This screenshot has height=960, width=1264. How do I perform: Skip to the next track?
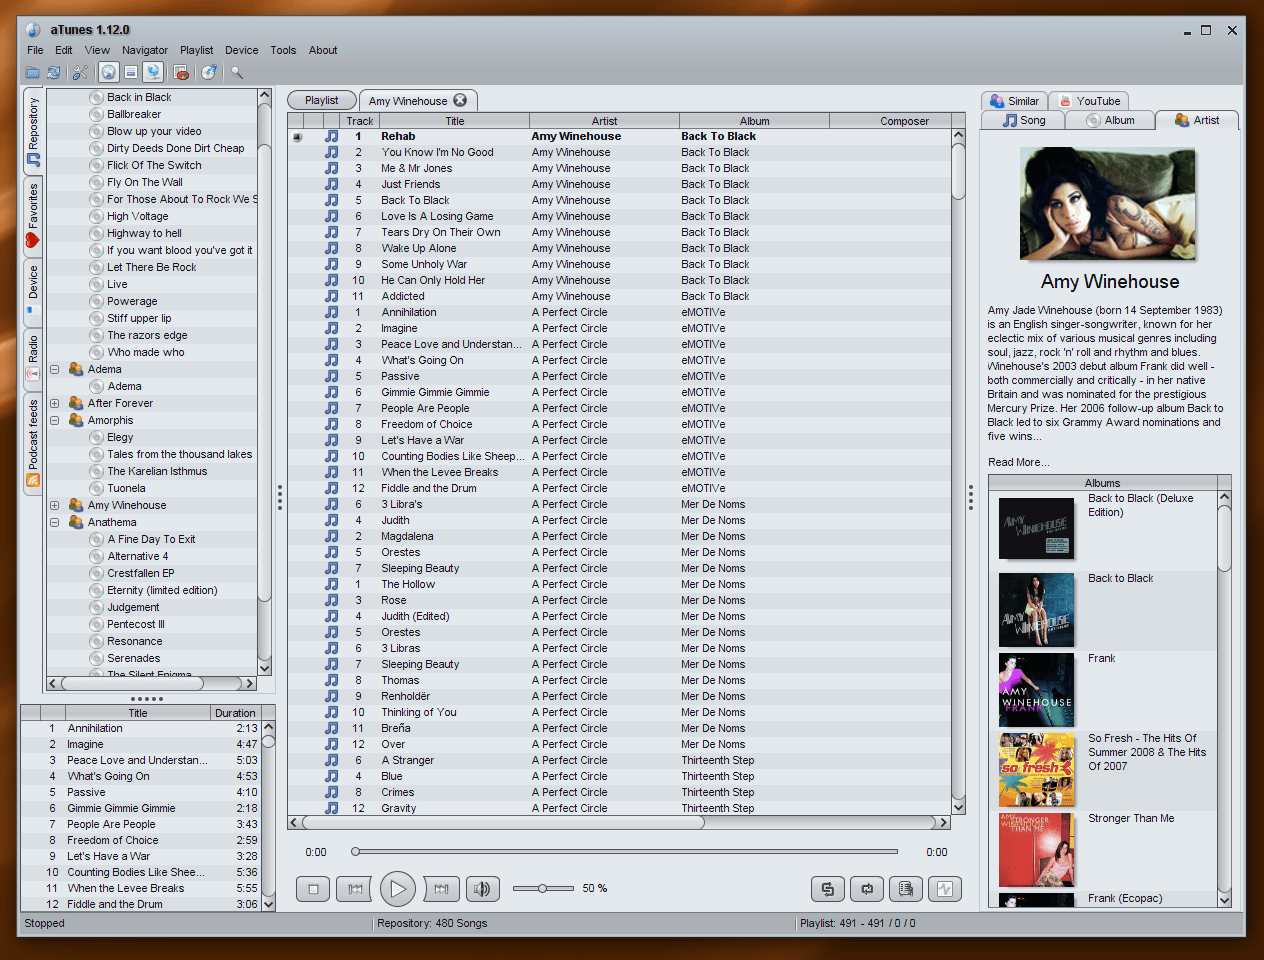(441, 888)
